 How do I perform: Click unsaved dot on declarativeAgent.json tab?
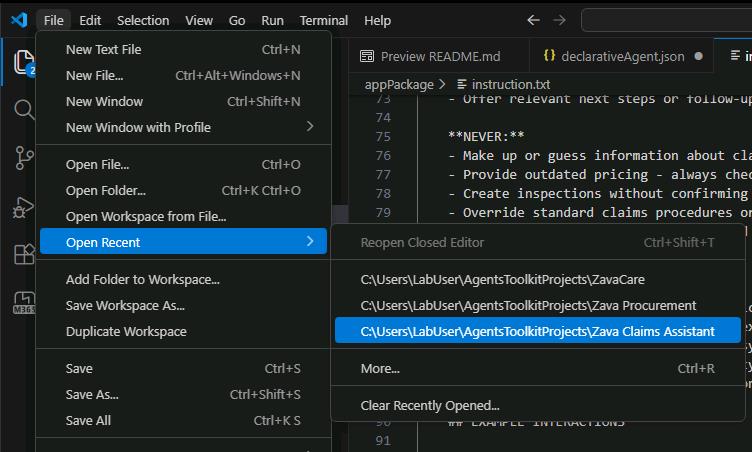[698, 56]
